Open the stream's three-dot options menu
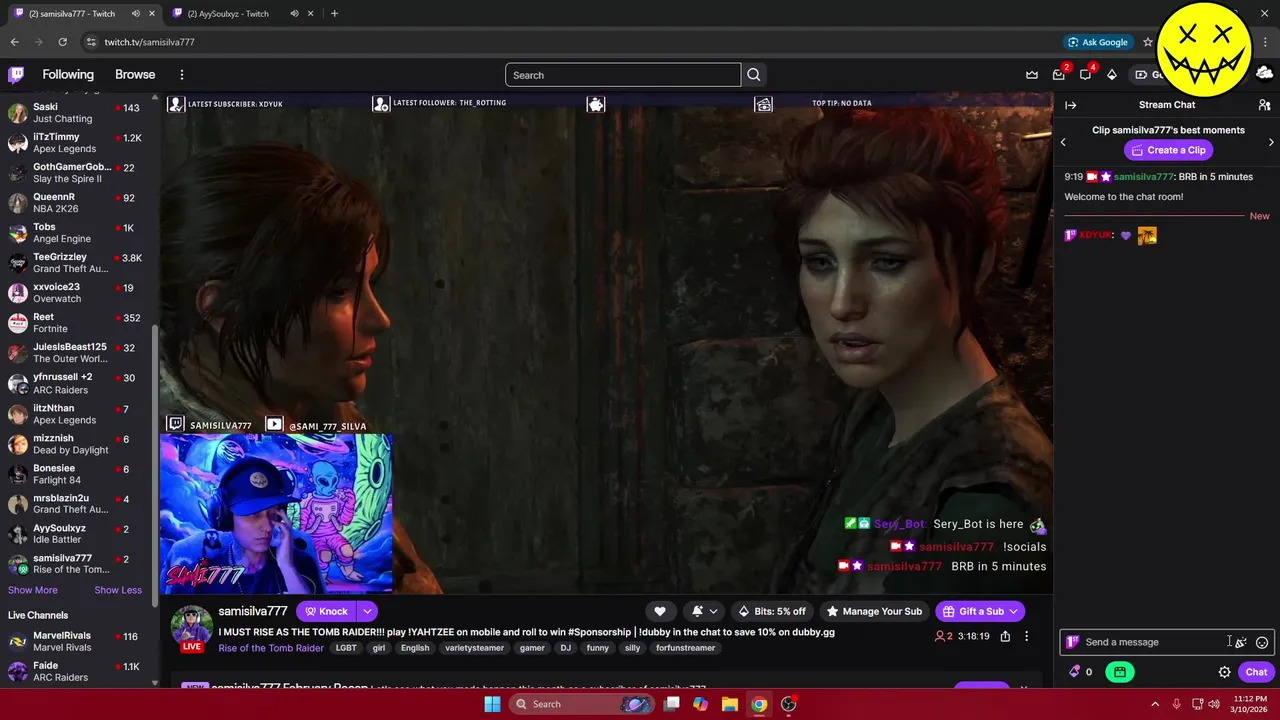Image resolution: width=1280 pixels, height=720 pixels. pyautogui.click(x=1026, y=636)
